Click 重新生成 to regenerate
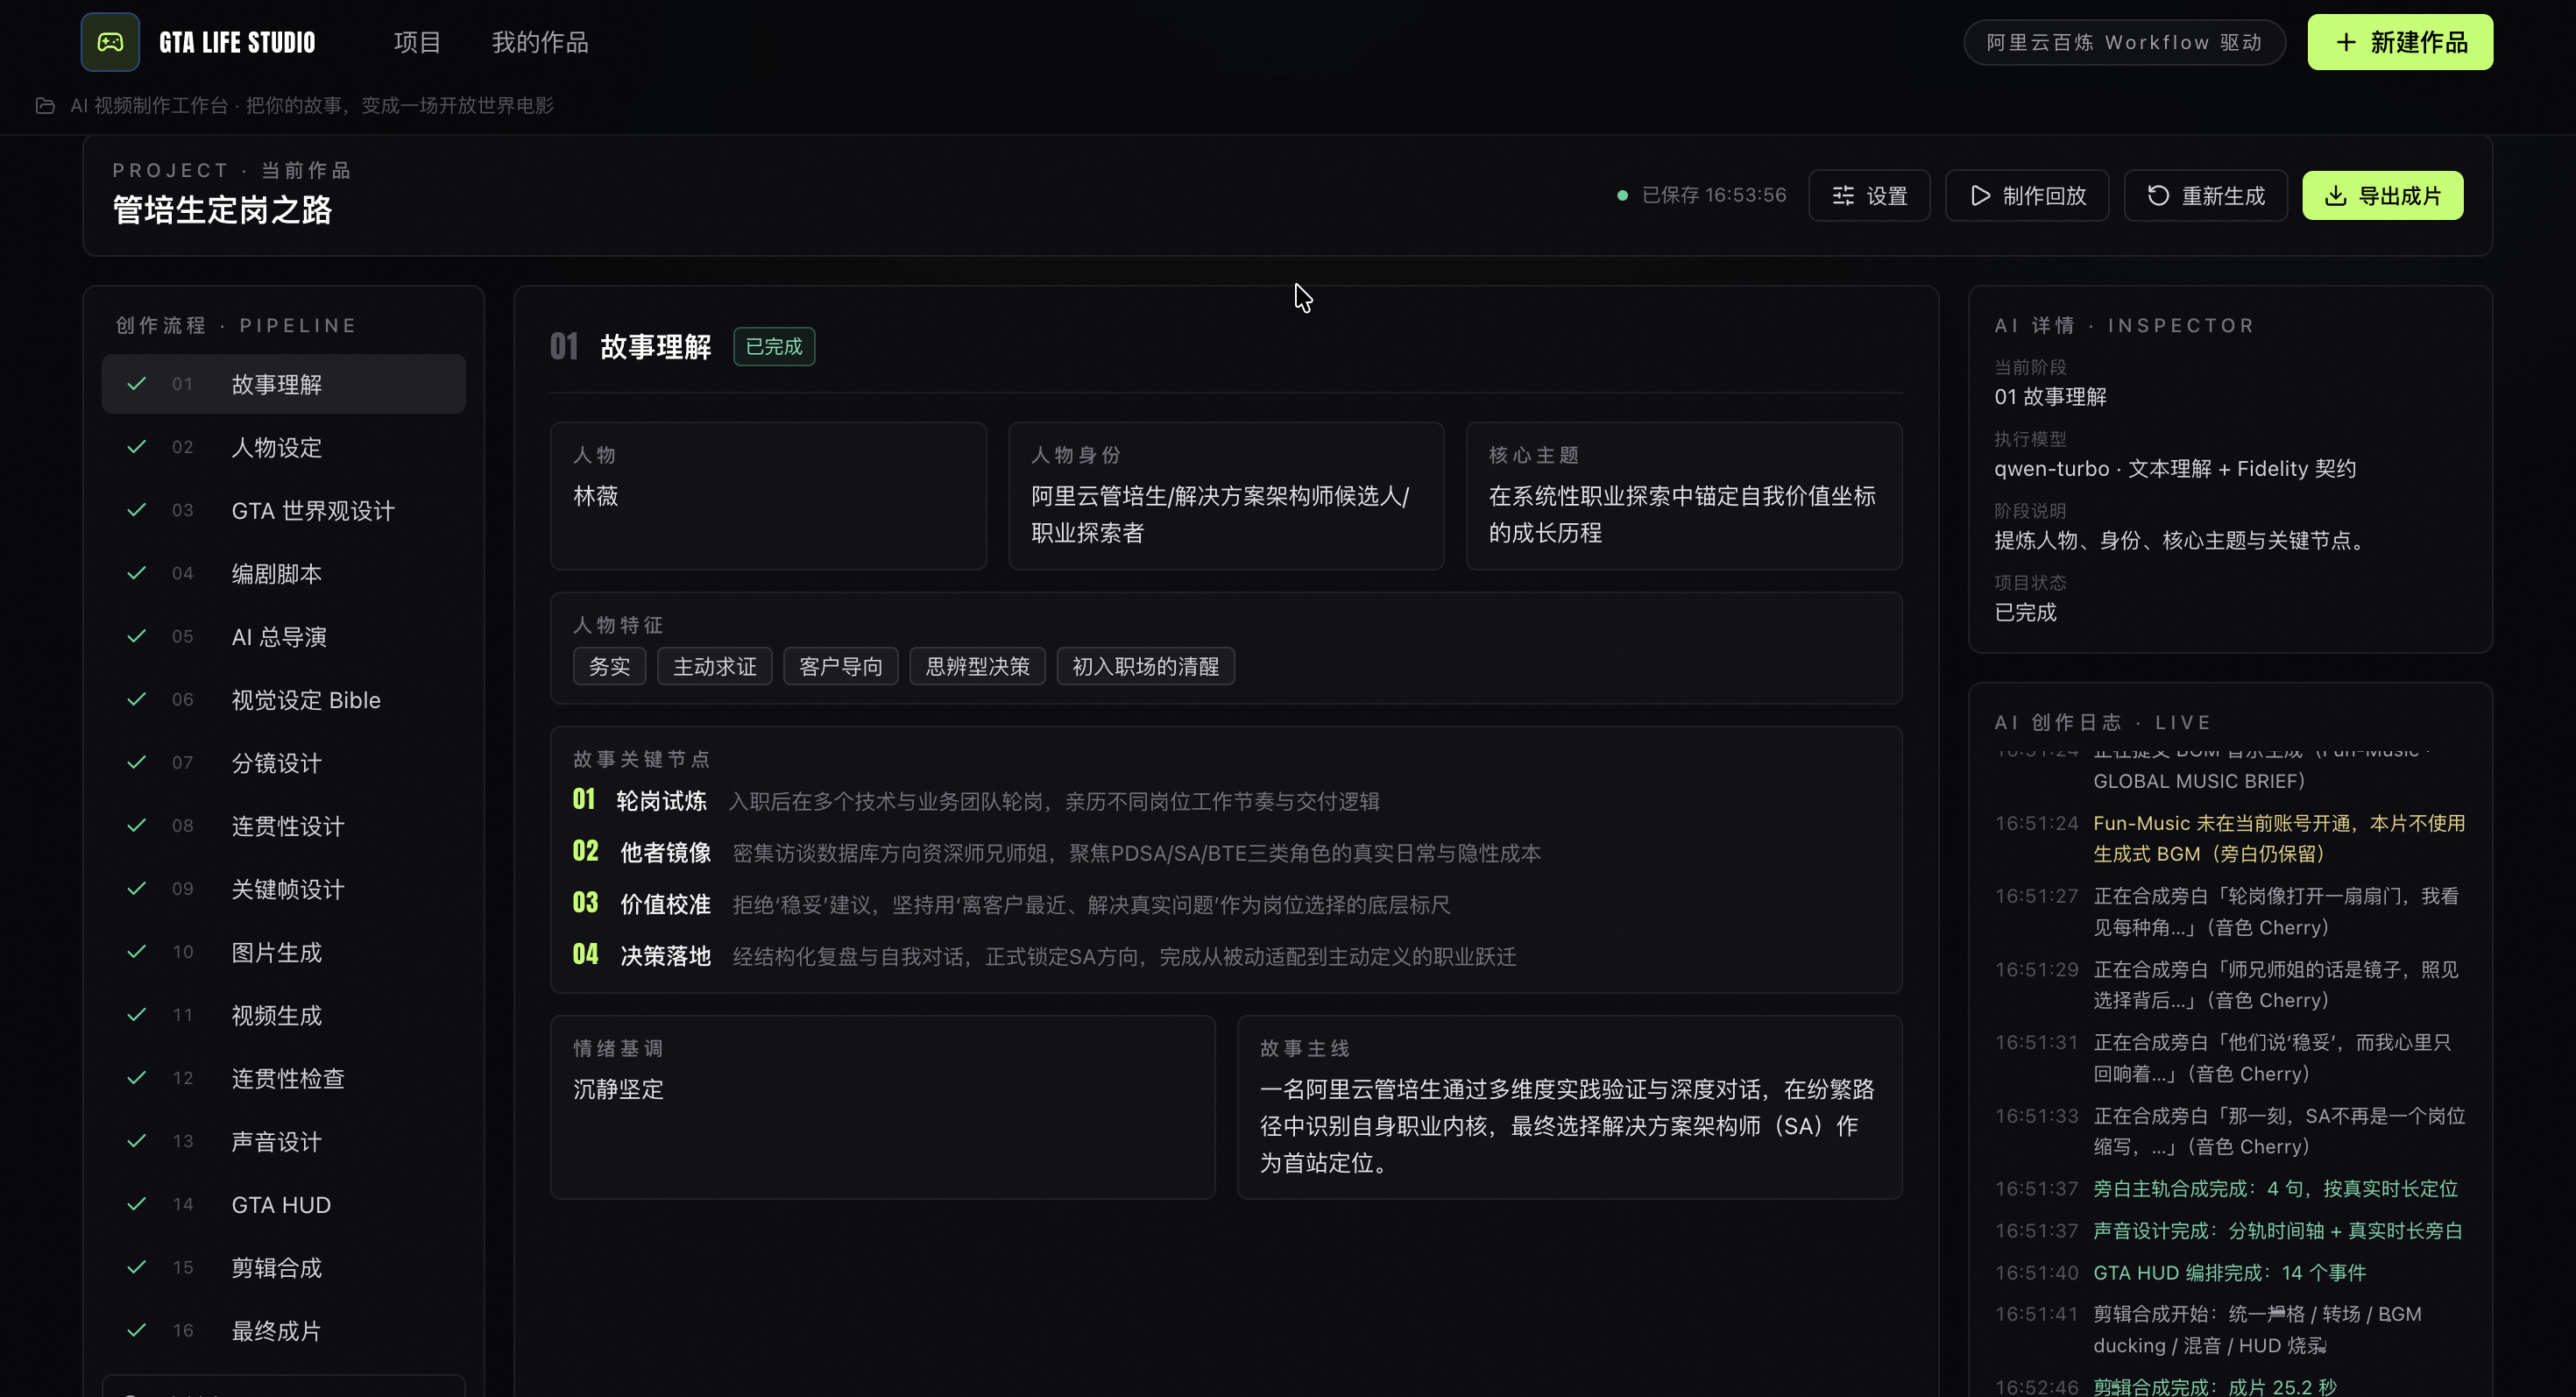This screenshot has width=2576, height=1397. (x=2205, y=195)
